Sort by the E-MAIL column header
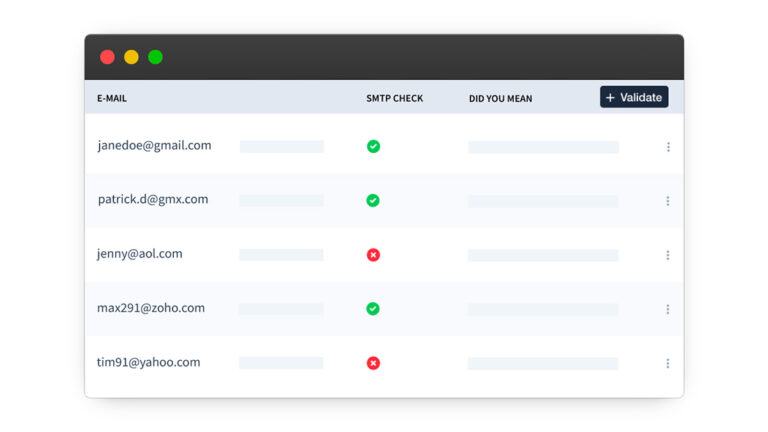Screen dimensions: 768x432 click(x=112, y=99)
